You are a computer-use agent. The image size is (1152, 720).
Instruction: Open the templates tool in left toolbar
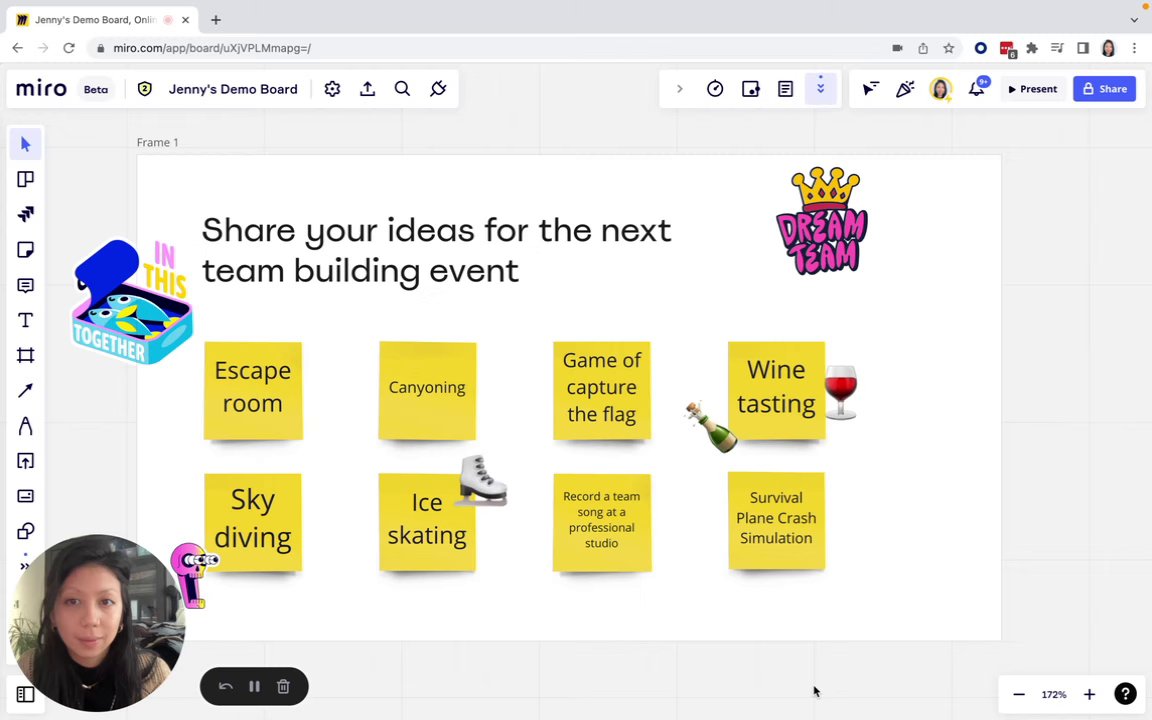(x=26, y=179)
